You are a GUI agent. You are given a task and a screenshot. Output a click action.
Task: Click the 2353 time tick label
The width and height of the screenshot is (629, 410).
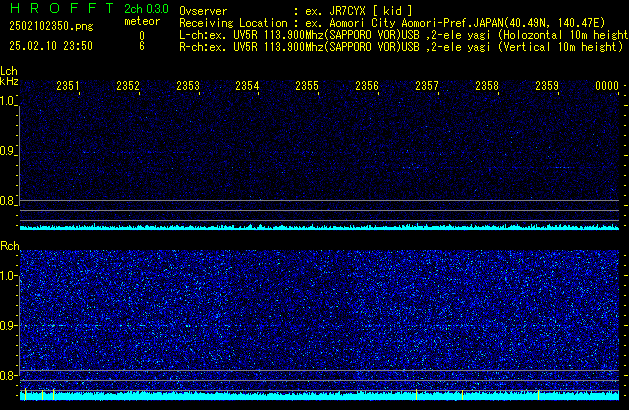click(x=188, y=86)
